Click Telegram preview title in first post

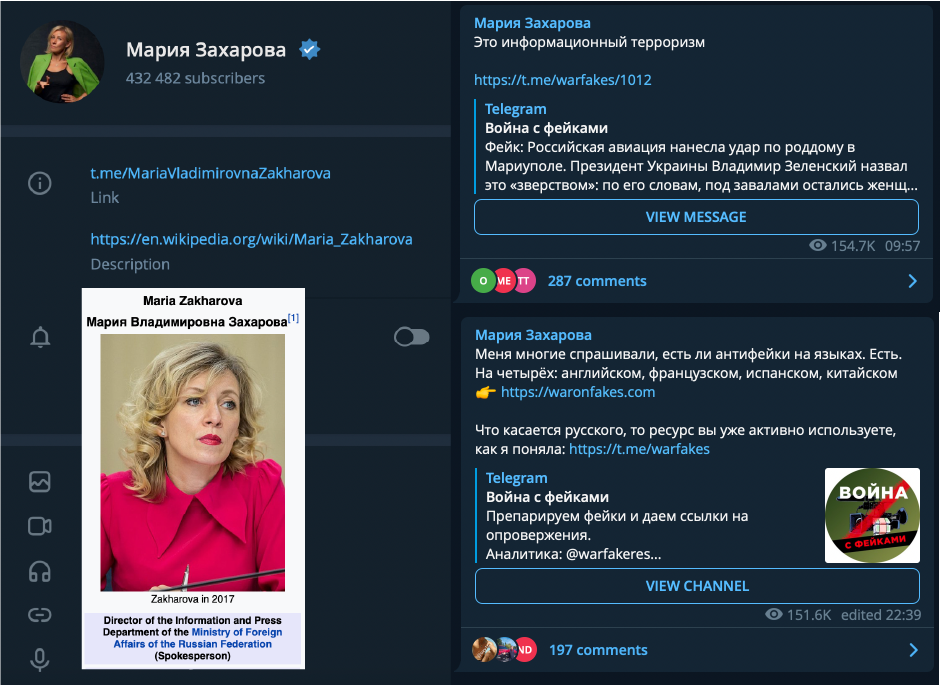point(516,109)
